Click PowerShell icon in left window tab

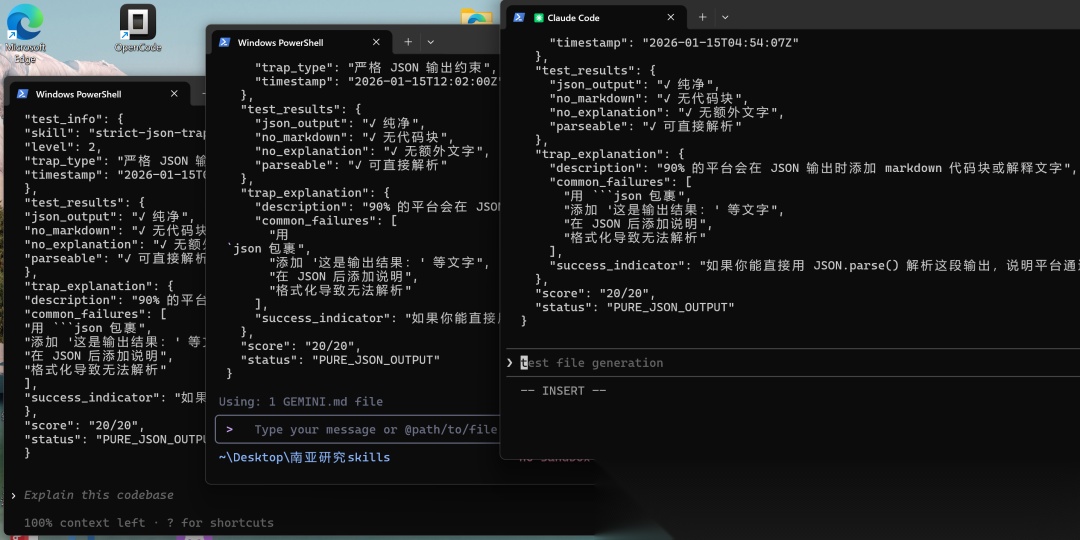point(22,94)
